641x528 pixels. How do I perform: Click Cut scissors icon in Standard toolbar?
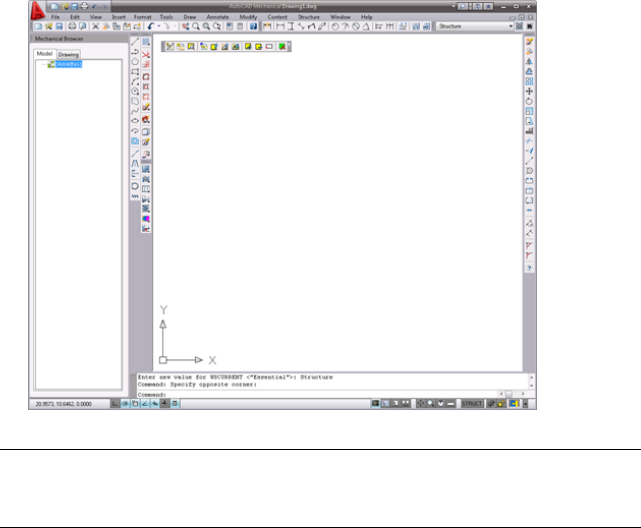click(95, 26)
